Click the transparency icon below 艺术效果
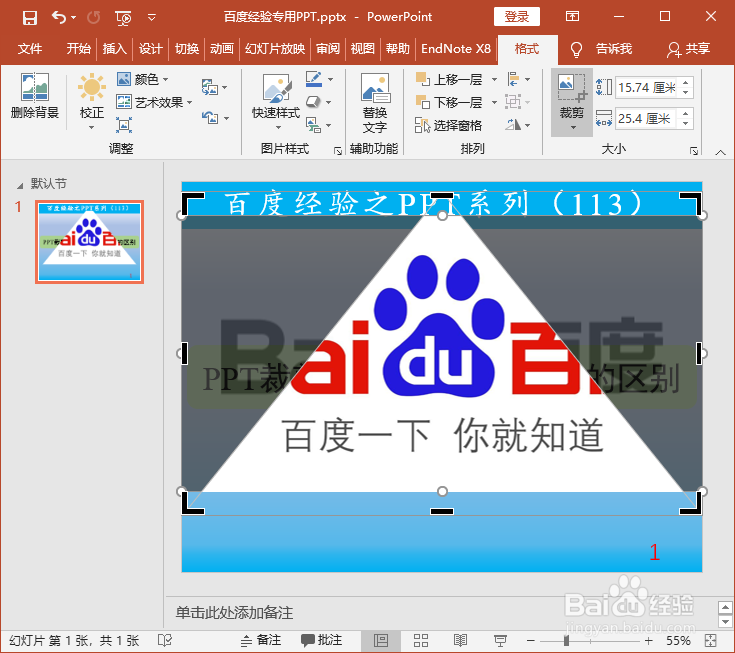This screenshot has width=735, height=653. (x=124, y=125)
